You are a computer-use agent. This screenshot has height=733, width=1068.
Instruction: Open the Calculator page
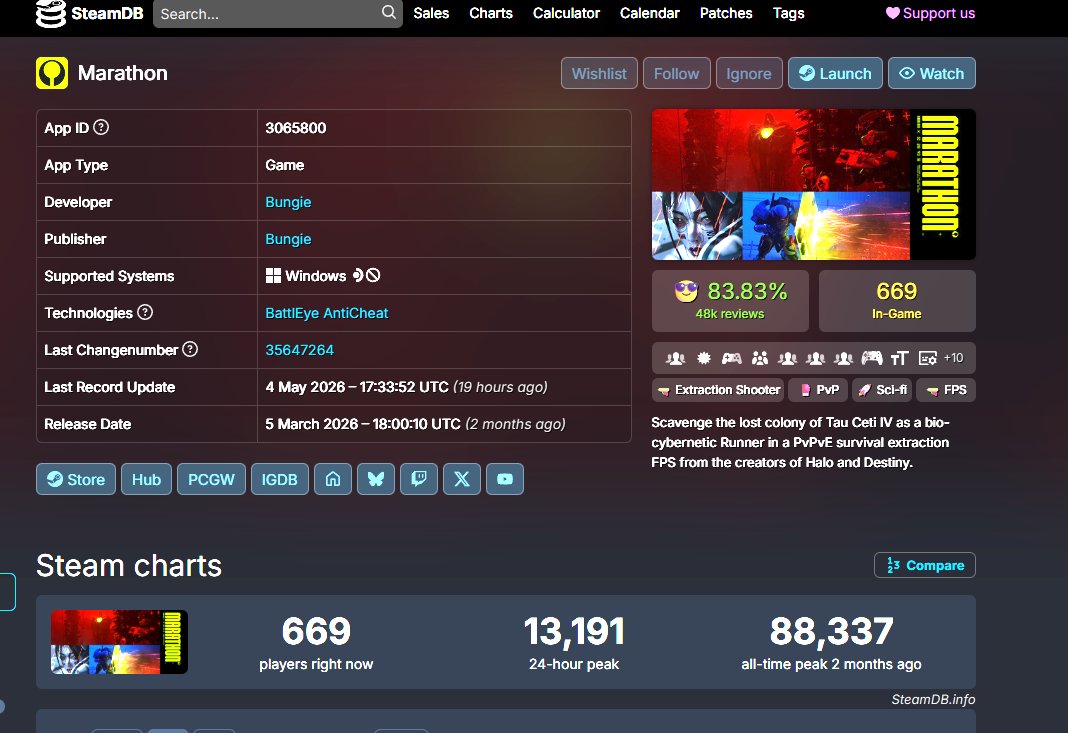566,13
